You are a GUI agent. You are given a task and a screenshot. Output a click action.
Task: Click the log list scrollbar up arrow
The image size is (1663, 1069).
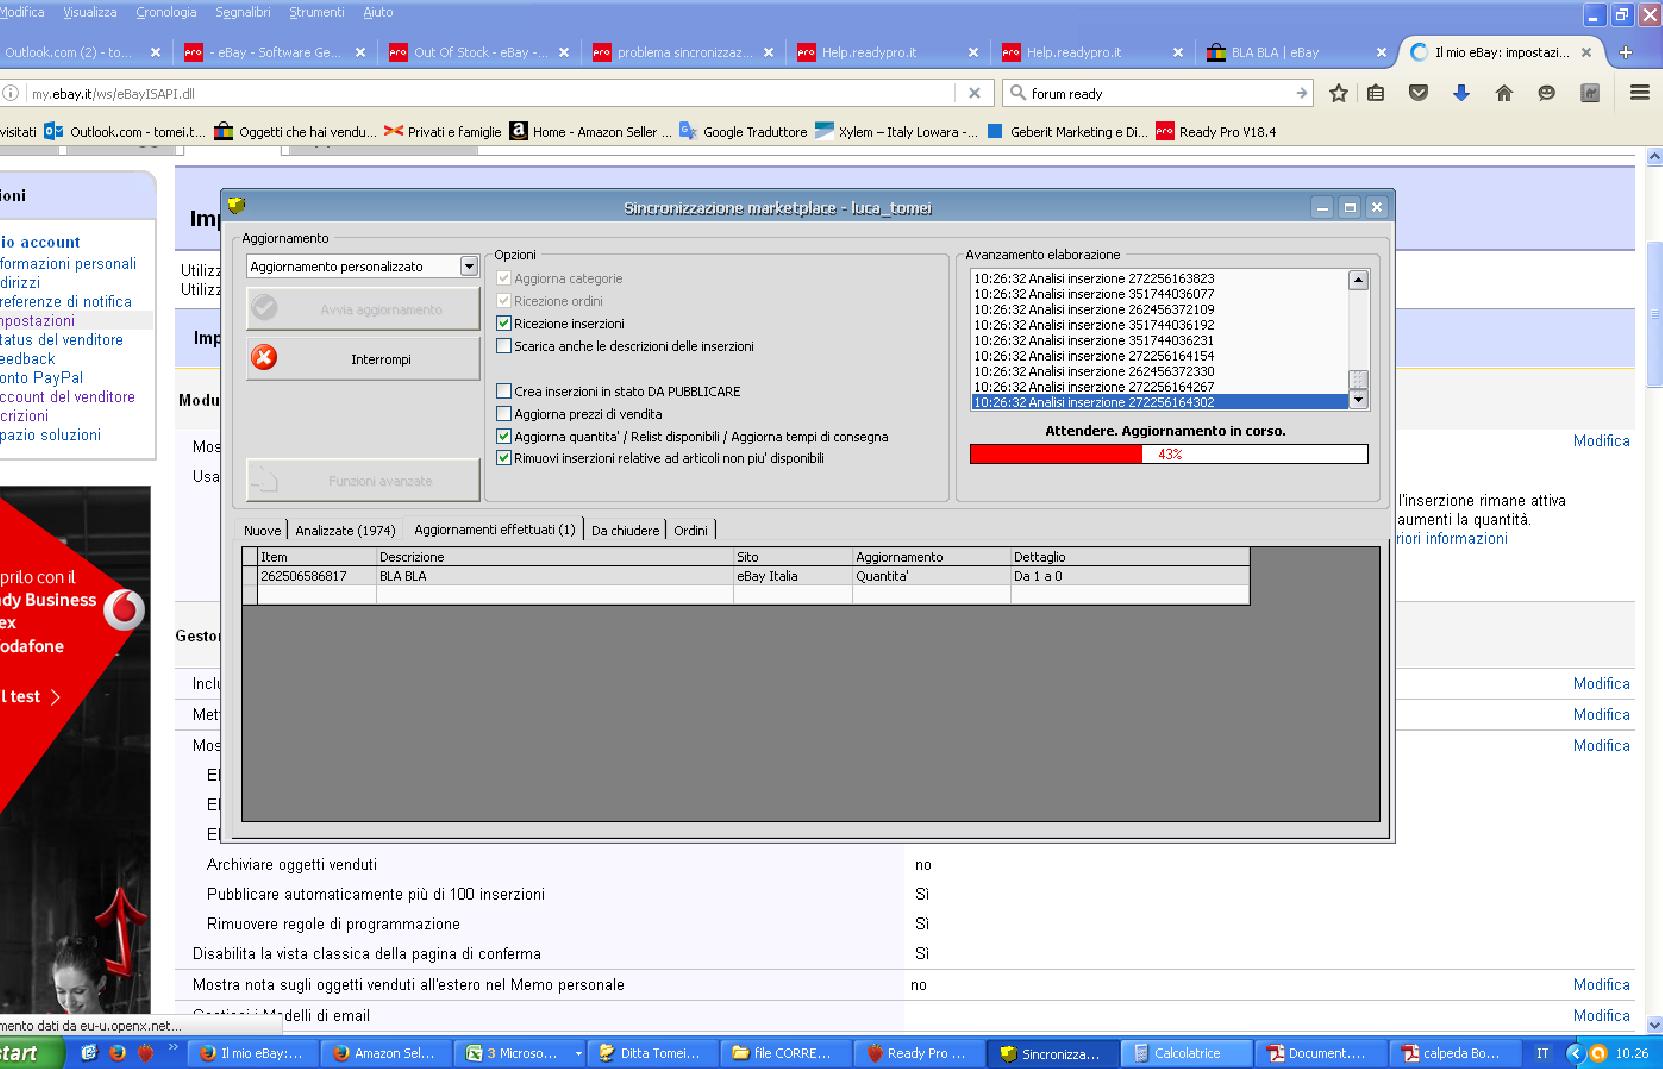tap(1358, 280)
